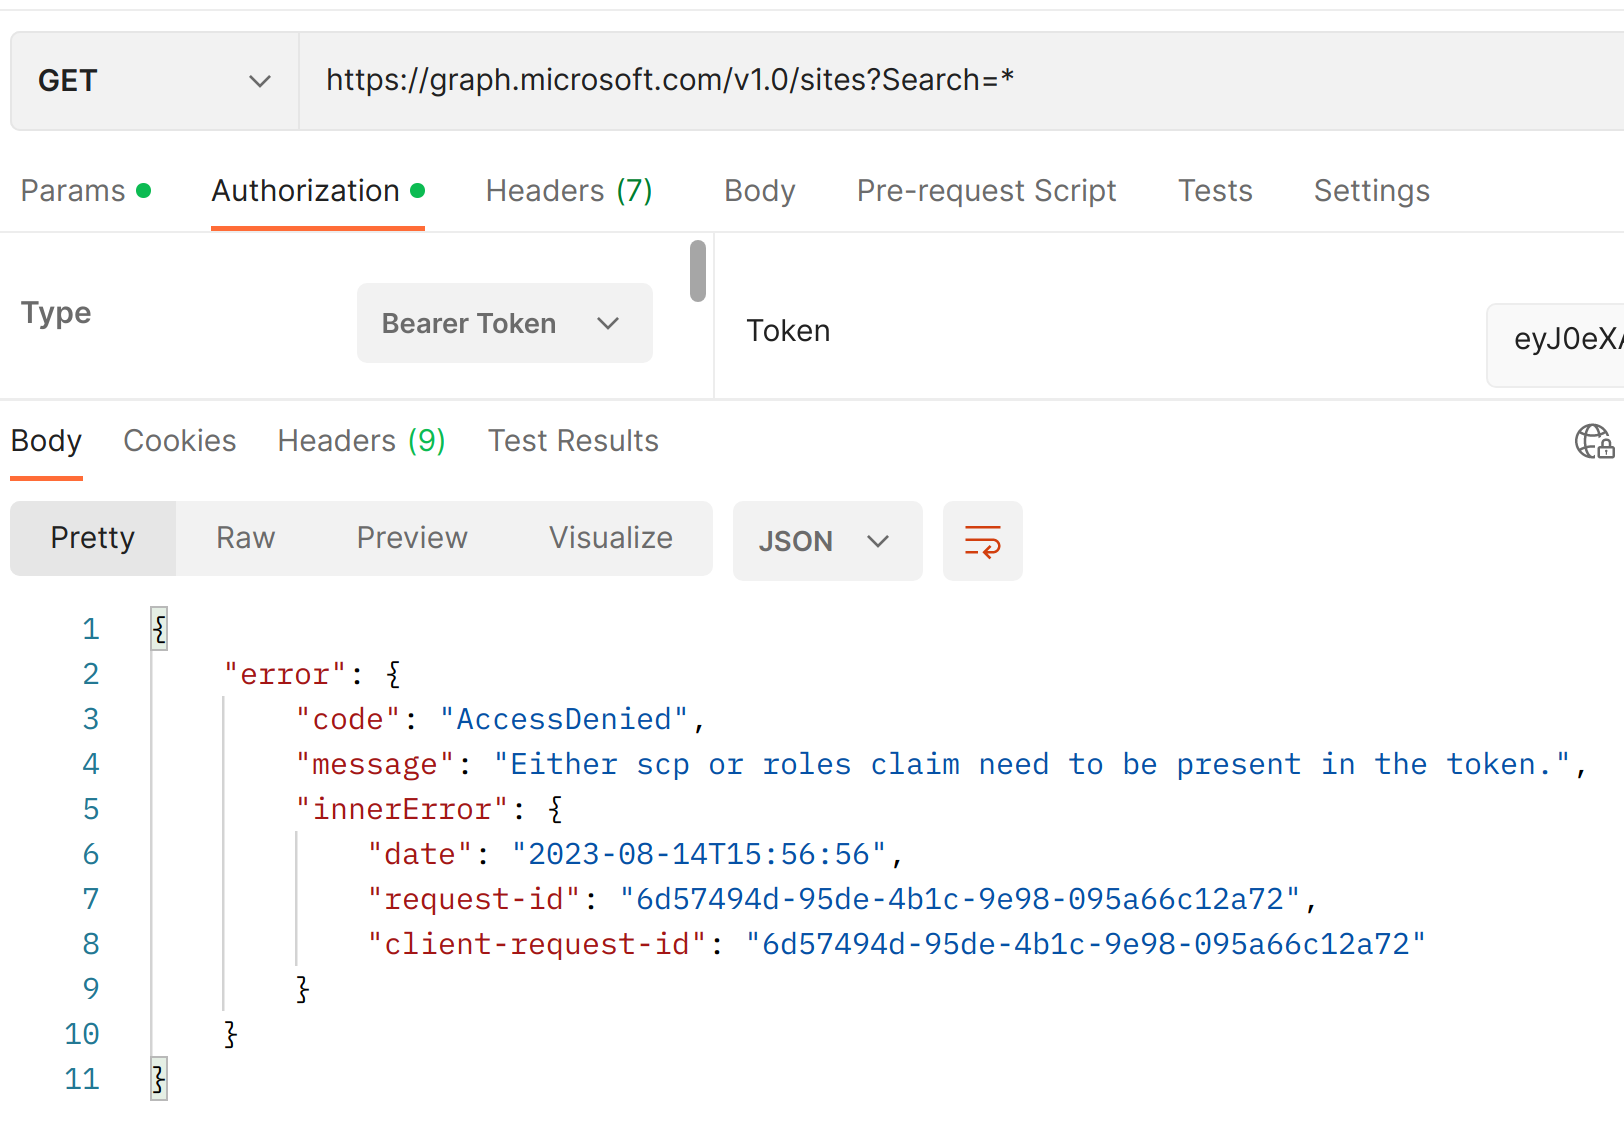
Task: Click the "client-request-id" key on line 8
Action: (537, 944)
